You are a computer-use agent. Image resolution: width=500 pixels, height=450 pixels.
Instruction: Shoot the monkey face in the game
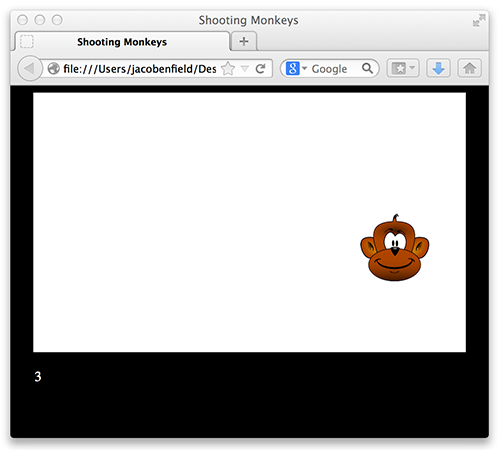pyautogui.click(x=395, y=248)
